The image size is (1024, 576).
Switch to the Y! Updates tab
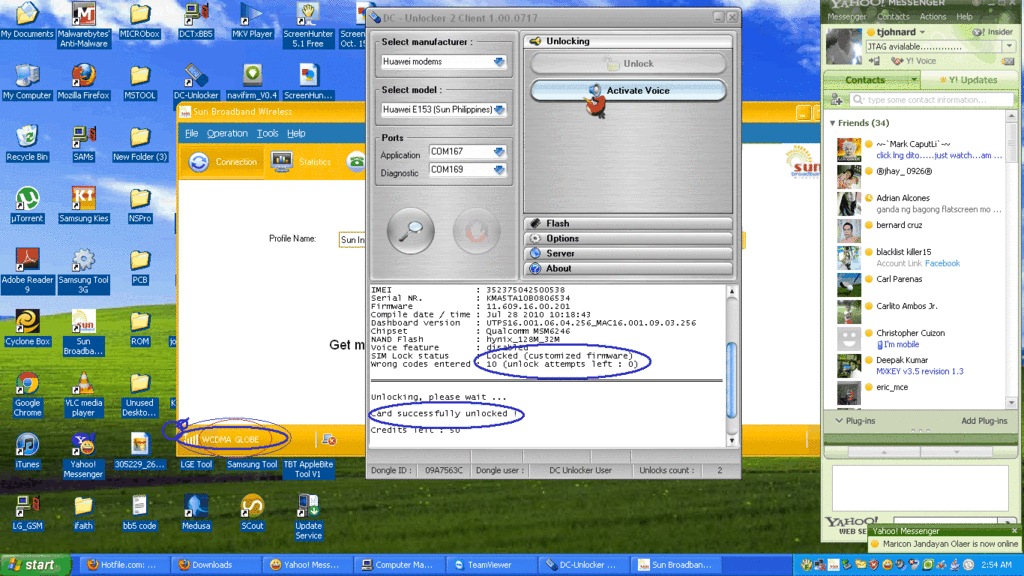pos(968,80)
